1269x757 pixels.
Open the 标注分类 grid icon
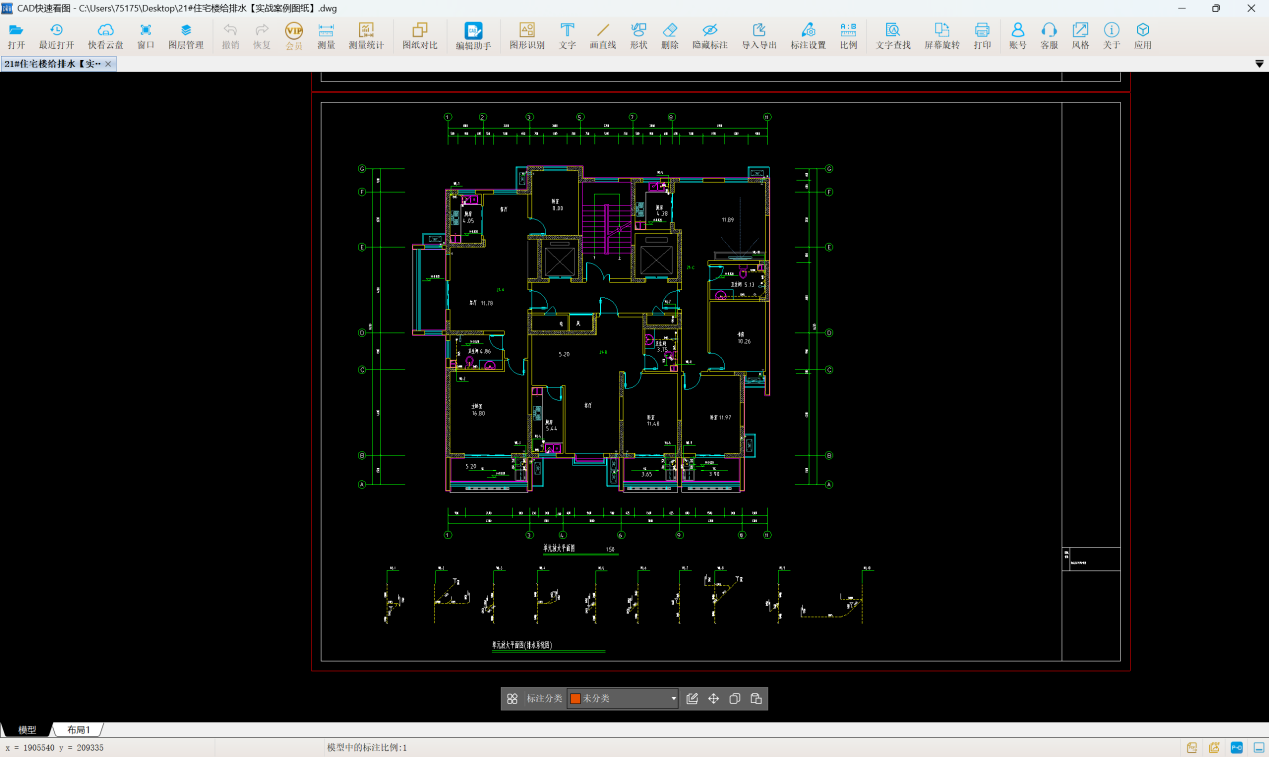[512, 699]
